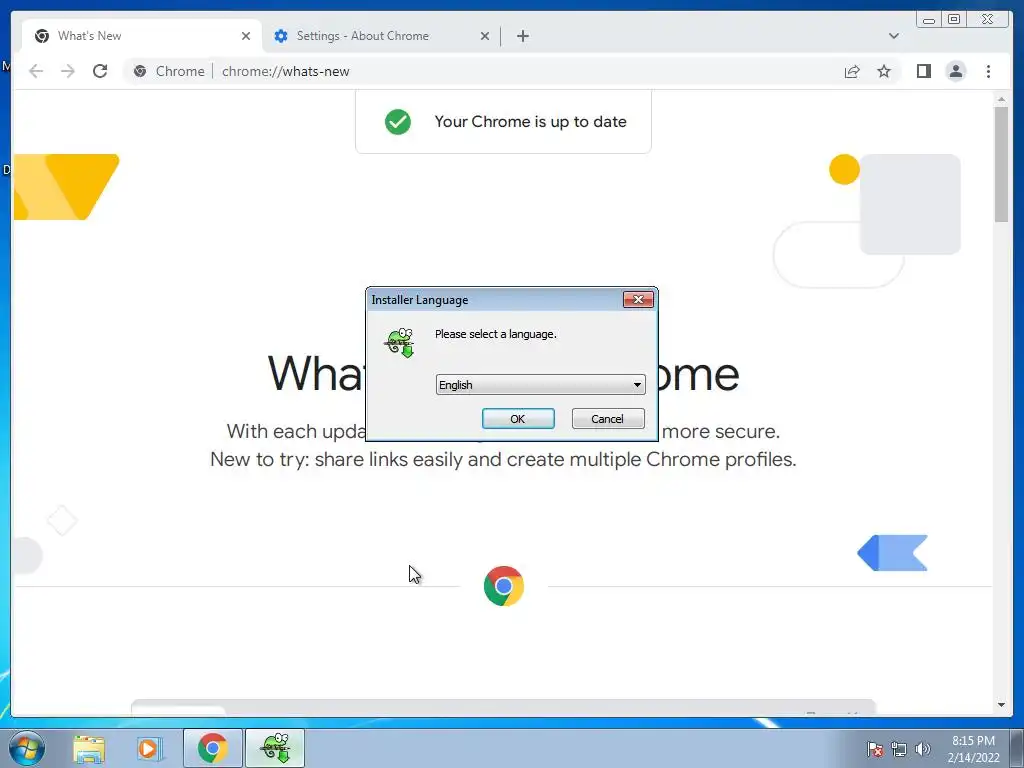Open Windows Media Player from taskbar
This screenshot has height=768, width=1024.
[148, 748]
